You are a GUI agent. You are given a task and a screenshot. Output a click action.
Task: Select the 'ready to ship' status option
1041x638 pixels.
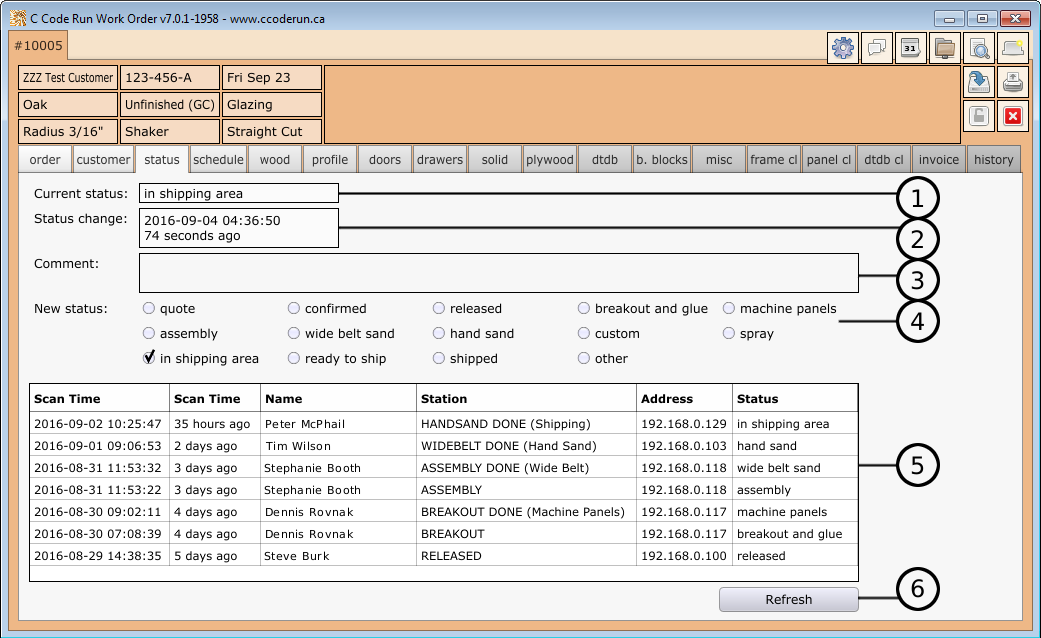pos(295,358)
